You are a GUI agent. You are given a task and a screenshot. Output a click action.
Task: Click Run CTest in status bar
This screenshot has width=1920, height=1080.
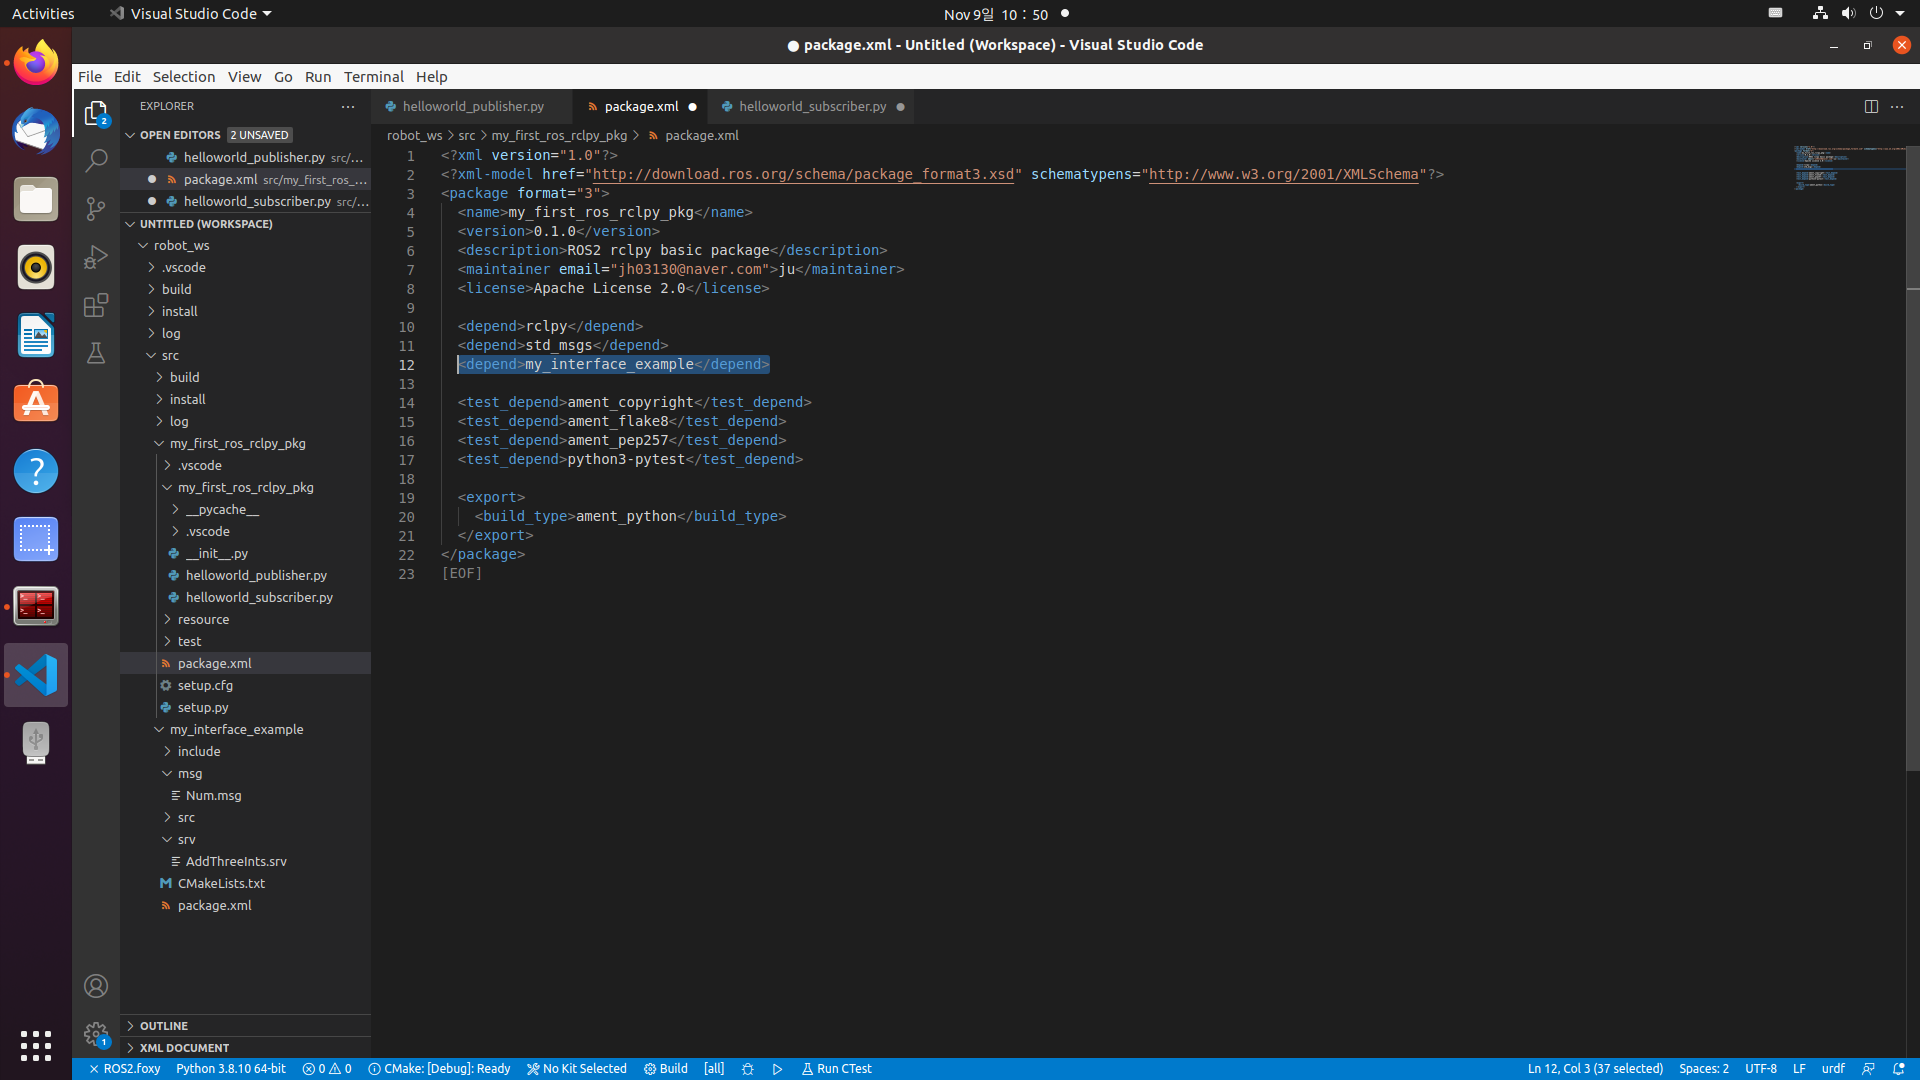tap(836, 1069)
